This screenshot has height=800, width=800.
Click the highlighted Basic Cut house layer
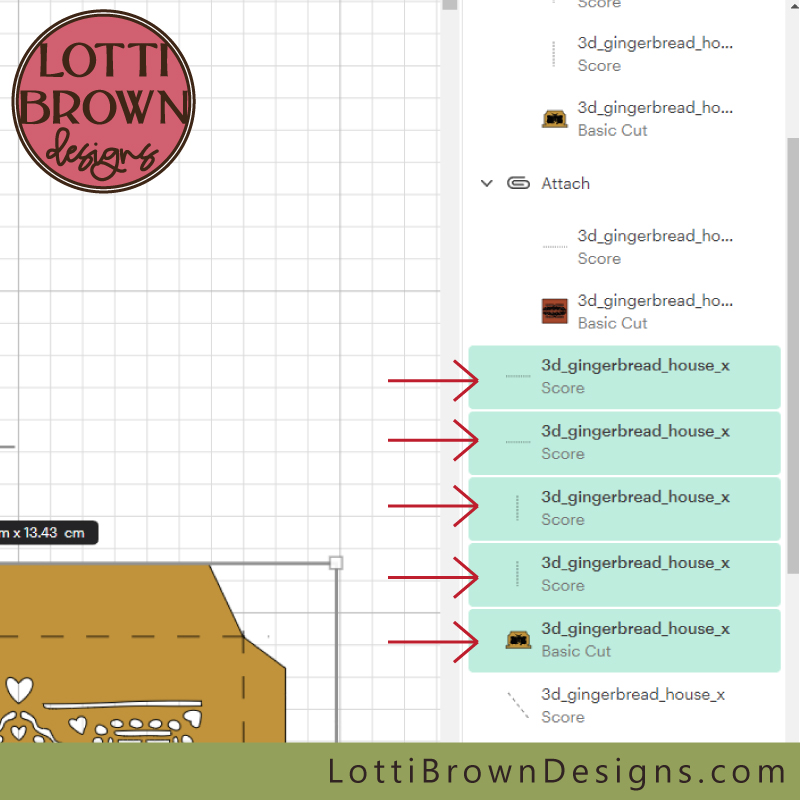[x=624, y=640]
